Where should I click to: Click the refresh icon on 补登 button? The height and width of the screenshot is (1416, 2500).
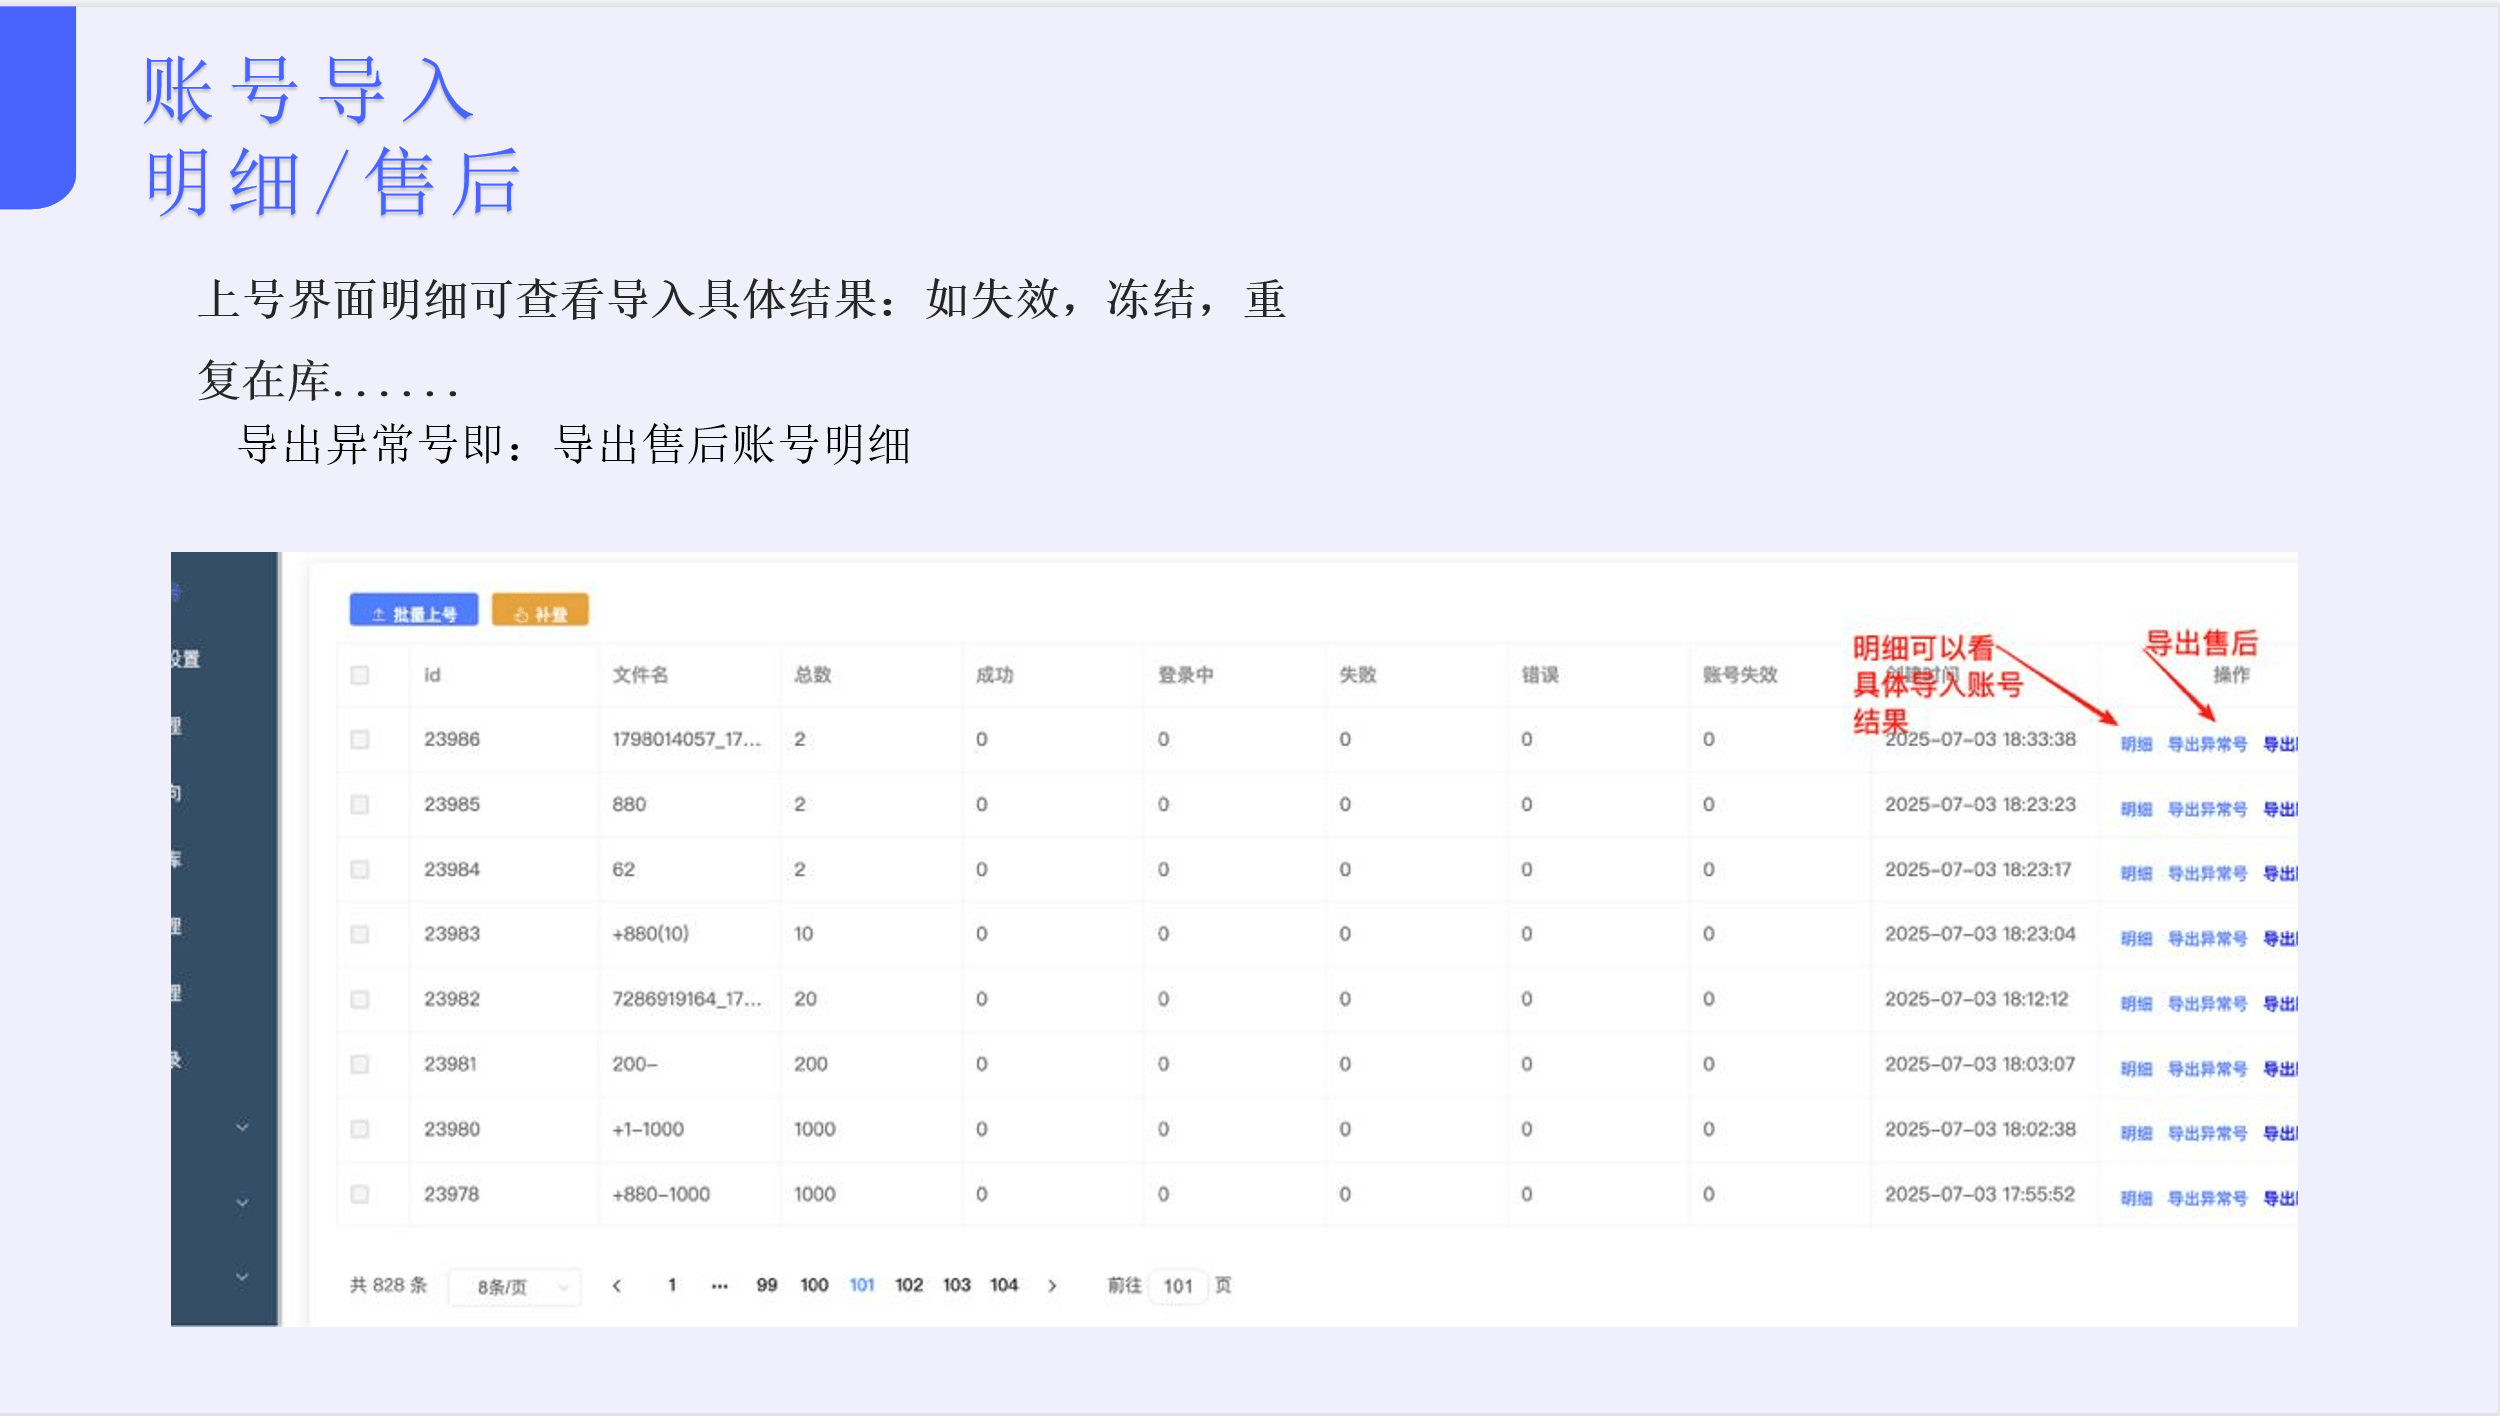pyautogui.click(x=521, y=612)
